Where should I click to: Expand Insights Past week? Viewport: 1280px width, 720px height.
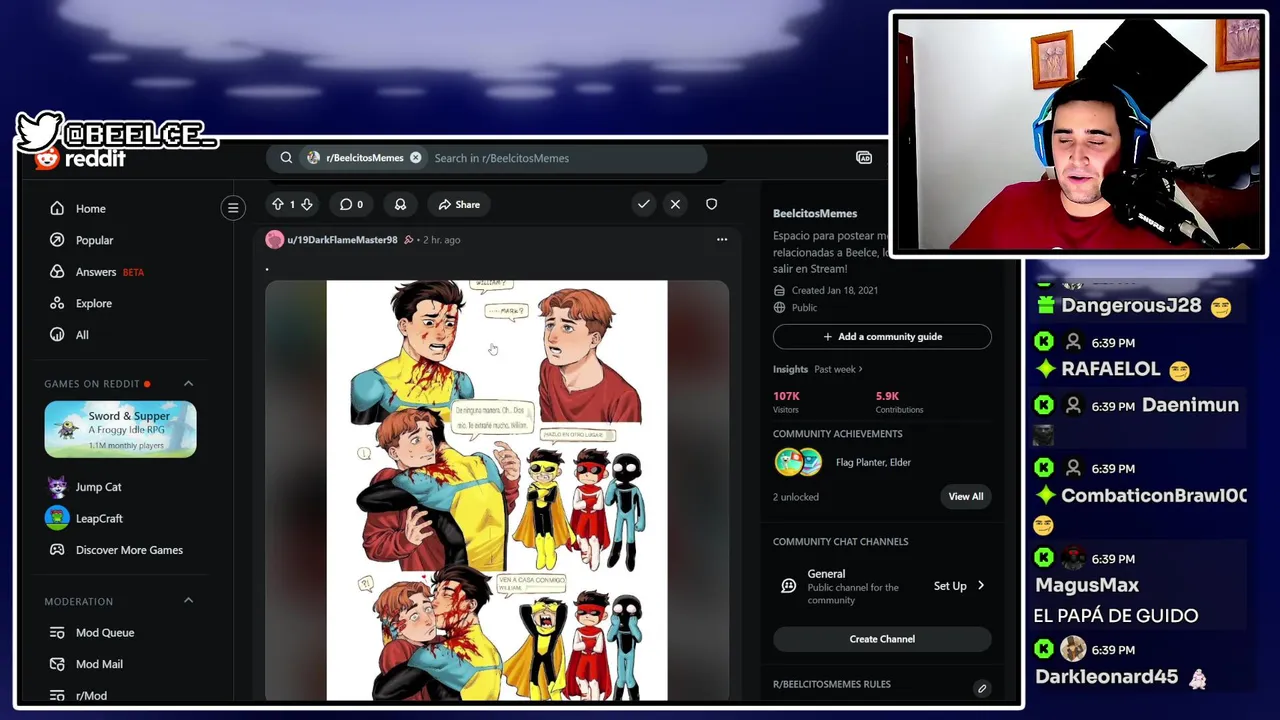pos(838,369)
